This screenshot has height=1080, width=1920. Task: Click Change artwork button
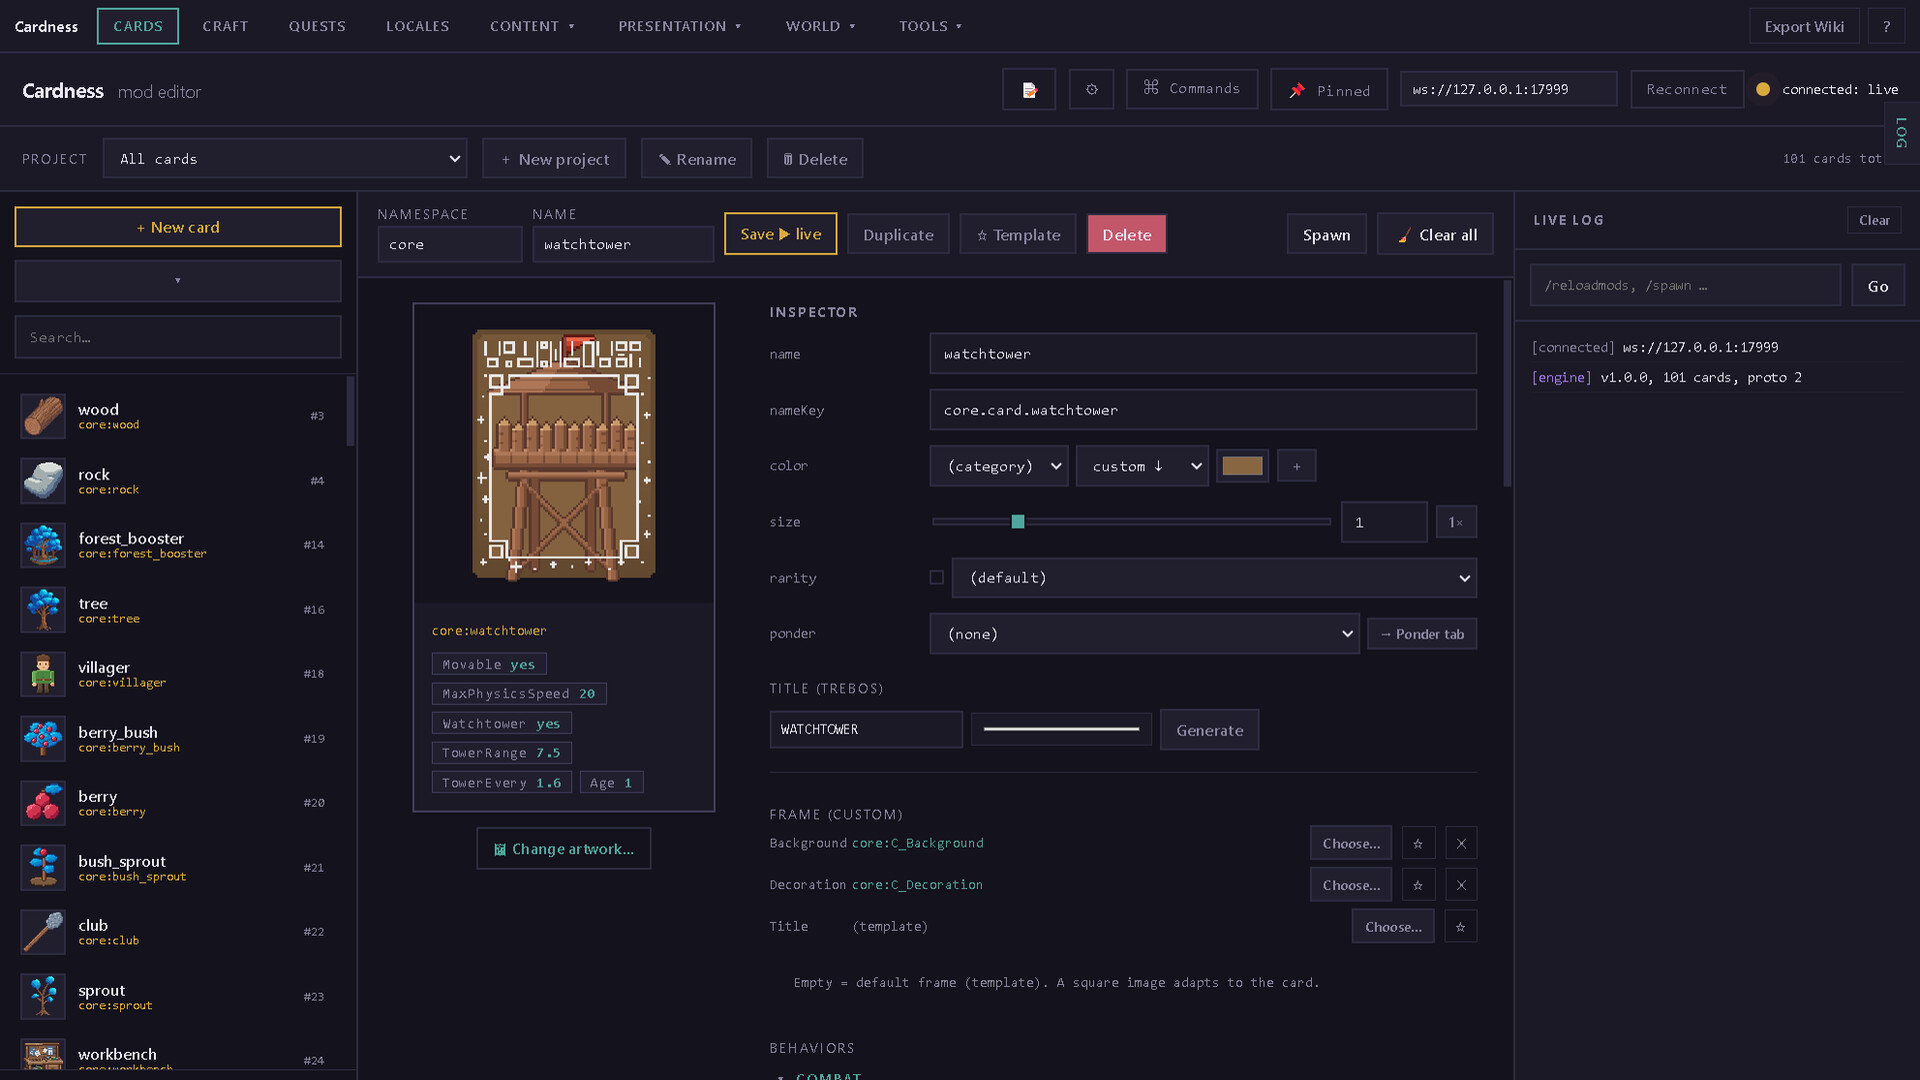point(564,849)
